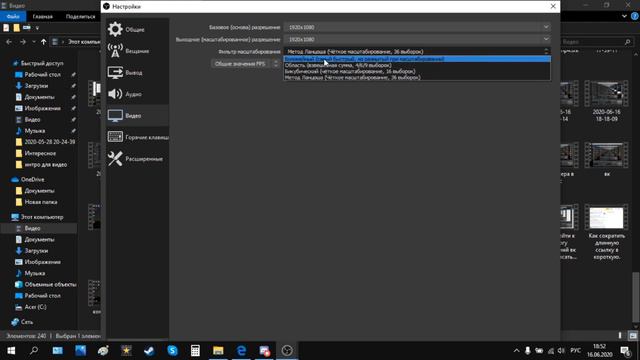Screen dimensions: 640x360
Task: Open Музыка under quick access
Action: pos(30,131)
